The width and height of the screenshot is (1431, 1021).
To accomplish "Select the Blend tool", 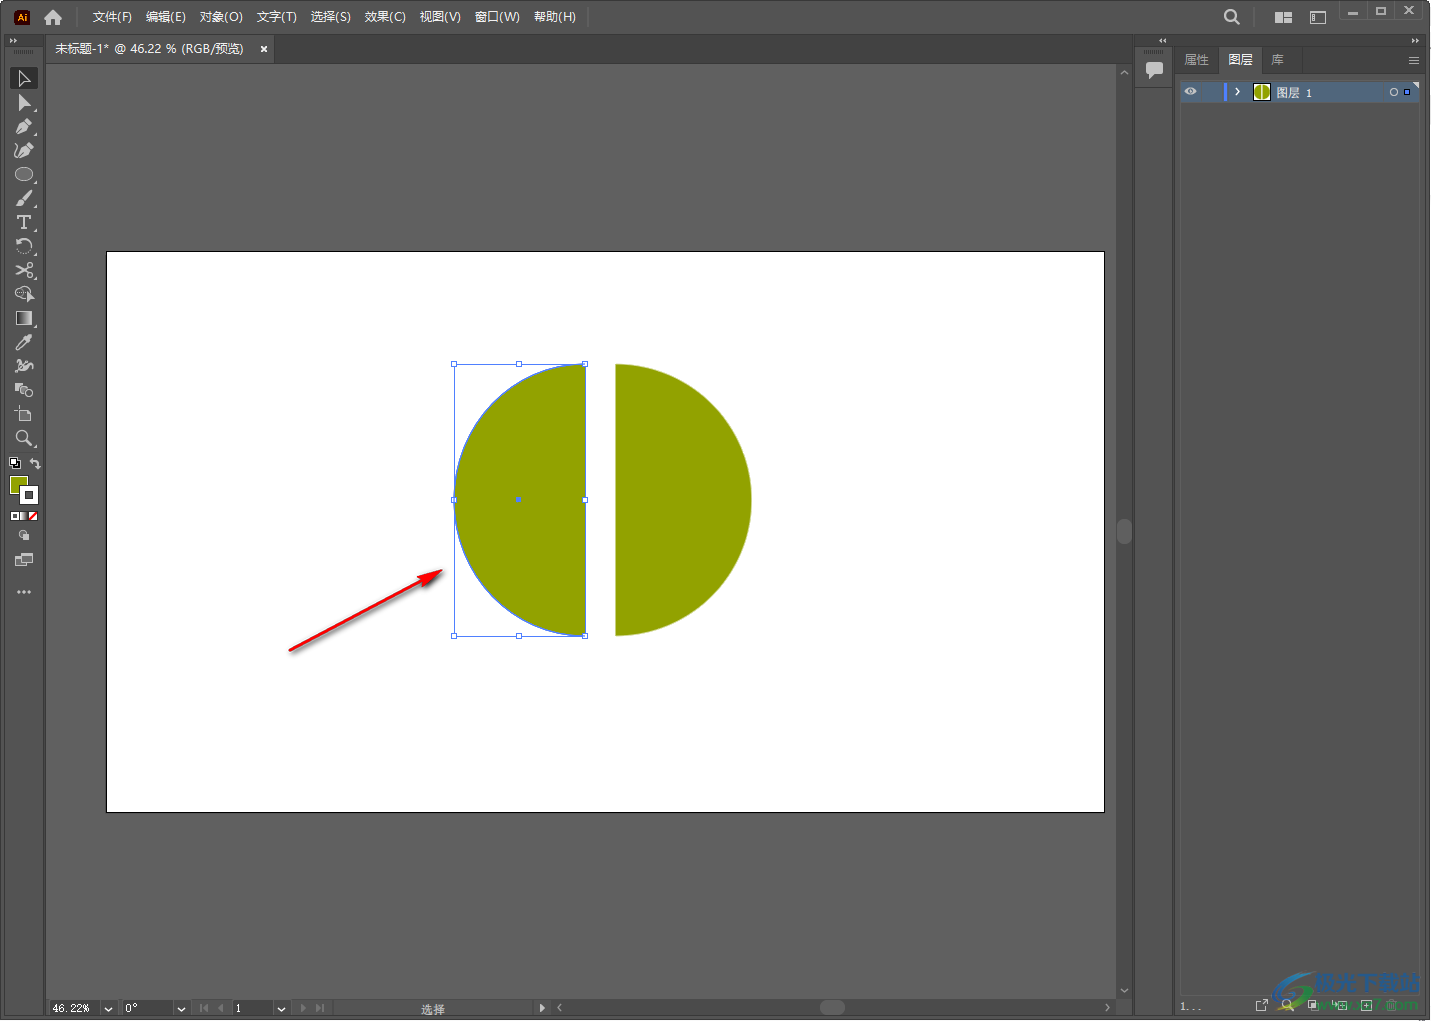I will point(24,390).
